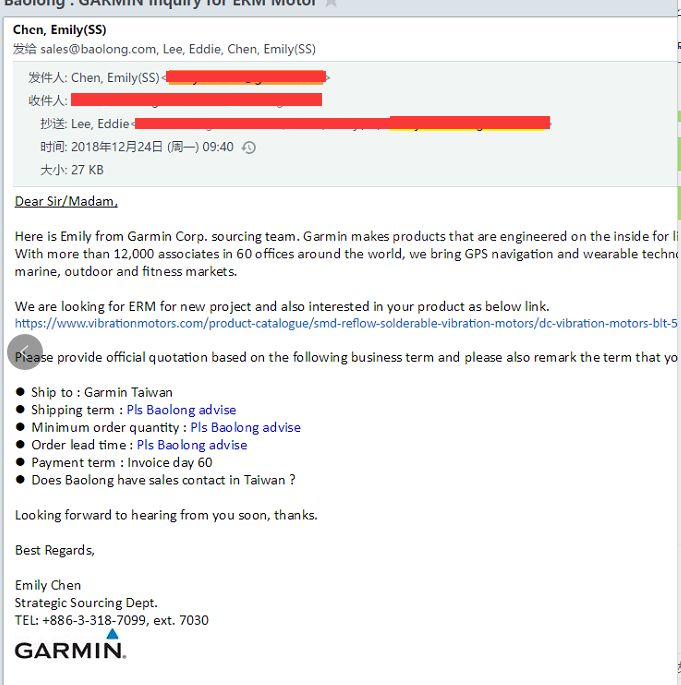
Task: Click the Garmin logo image in signature
Action: (70, 644)
